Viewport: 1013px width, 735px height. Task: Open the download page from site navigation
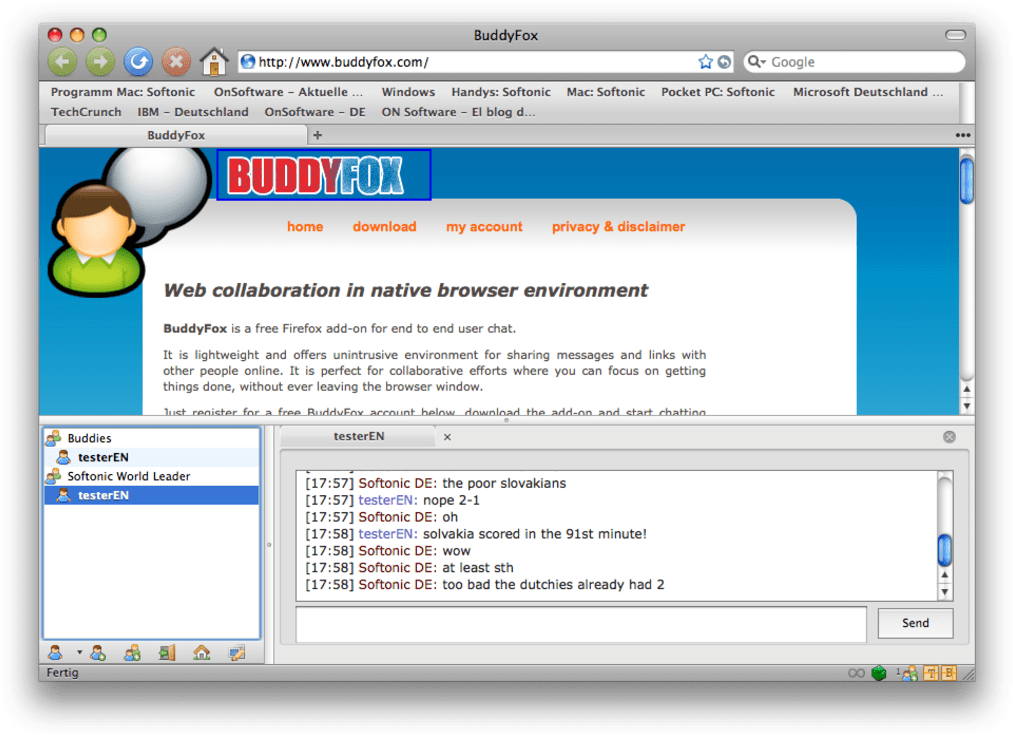coord(384,227)
